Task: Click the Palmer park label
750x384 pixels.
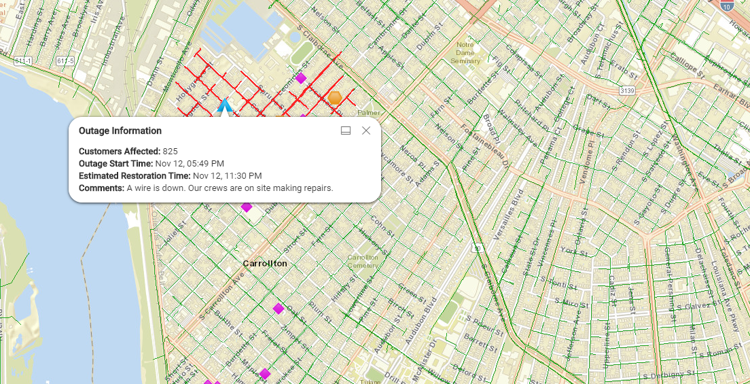Action: tap(368, 113)
